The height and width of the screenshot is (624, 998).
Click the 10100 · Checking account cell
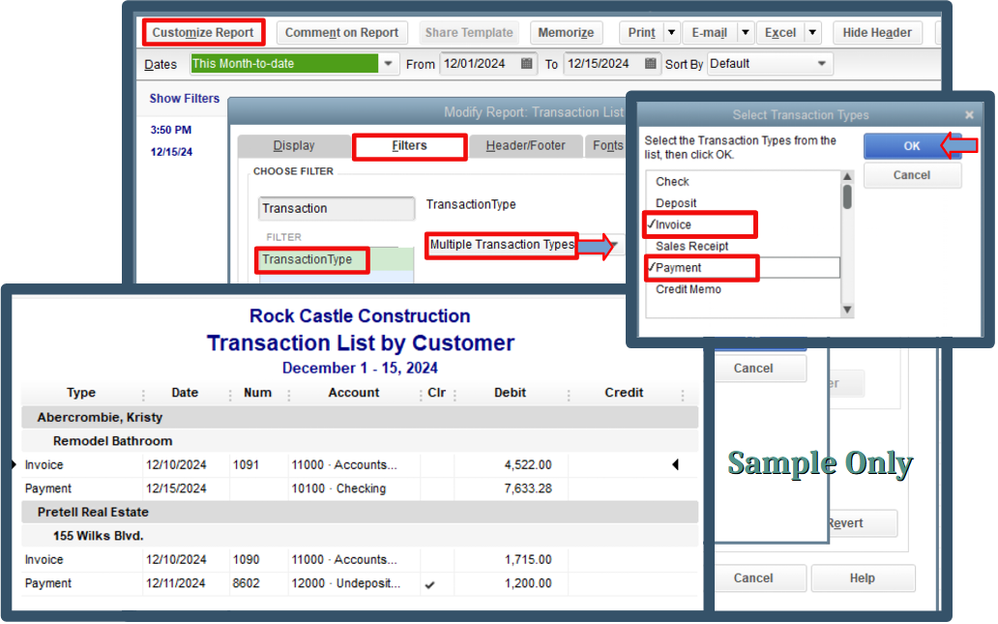coord(339,489)
